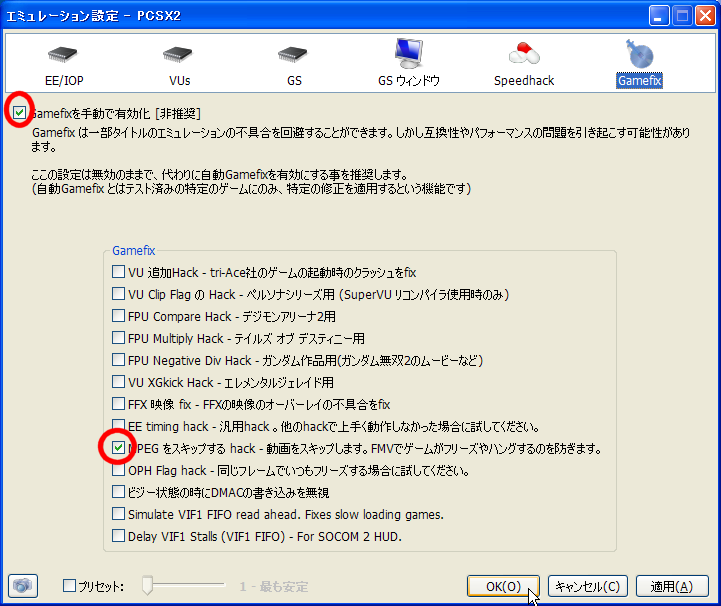Close the エミュレーション設定 window
Image resolution: width=721 pixels, height=606 pixels.
[x=705, y=16]
